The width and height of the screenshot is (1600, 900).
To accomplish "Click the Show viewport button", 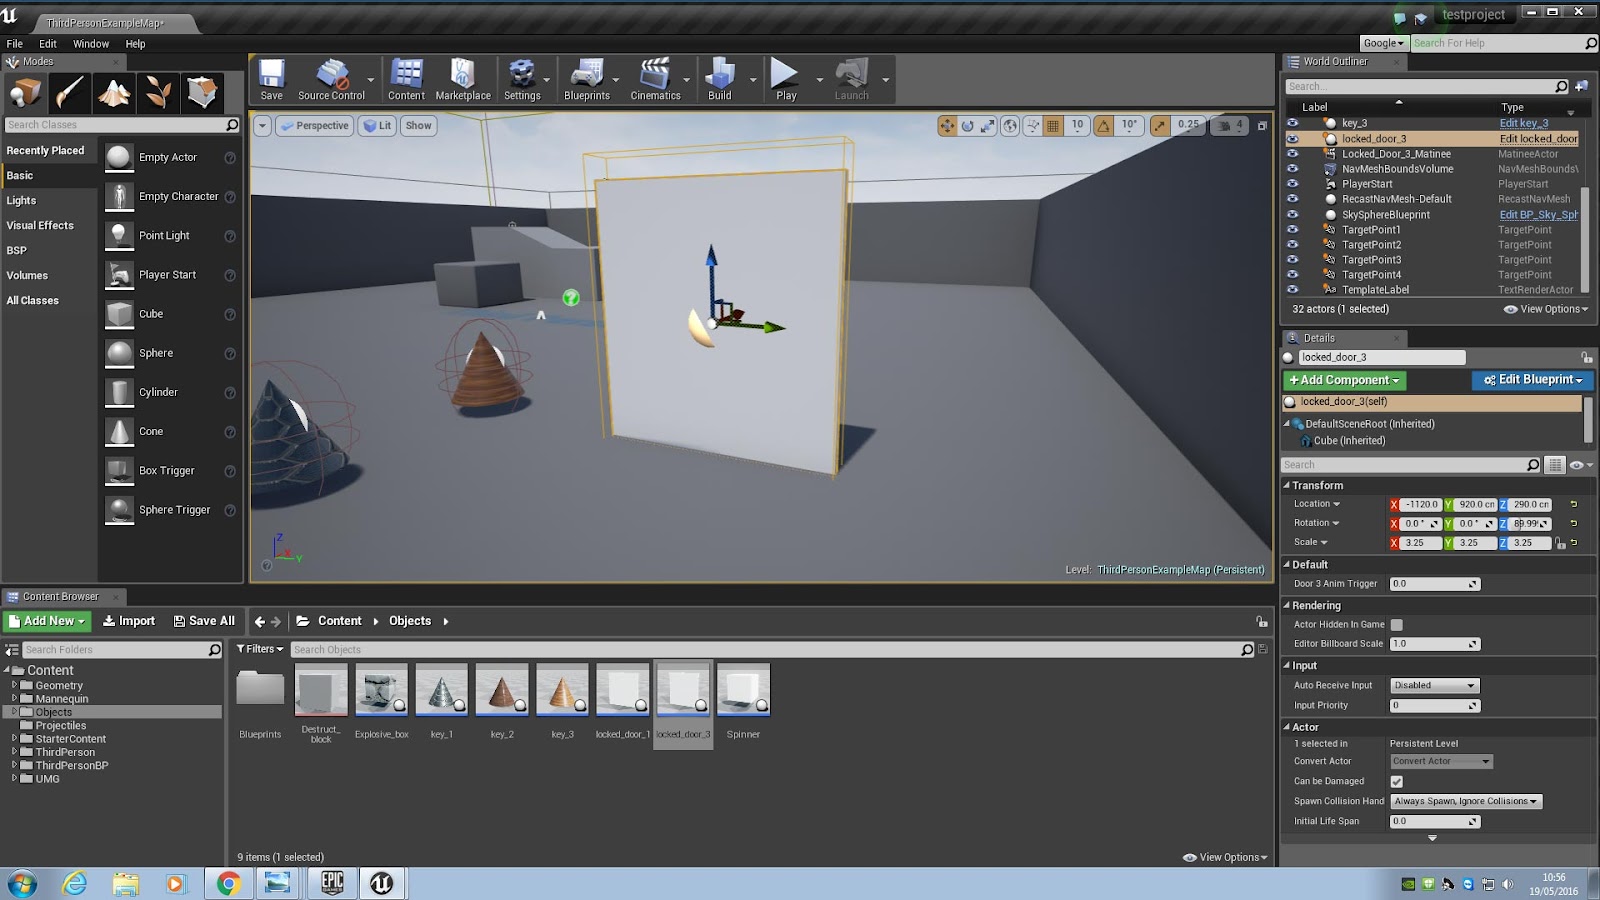I will coord(418,126).
